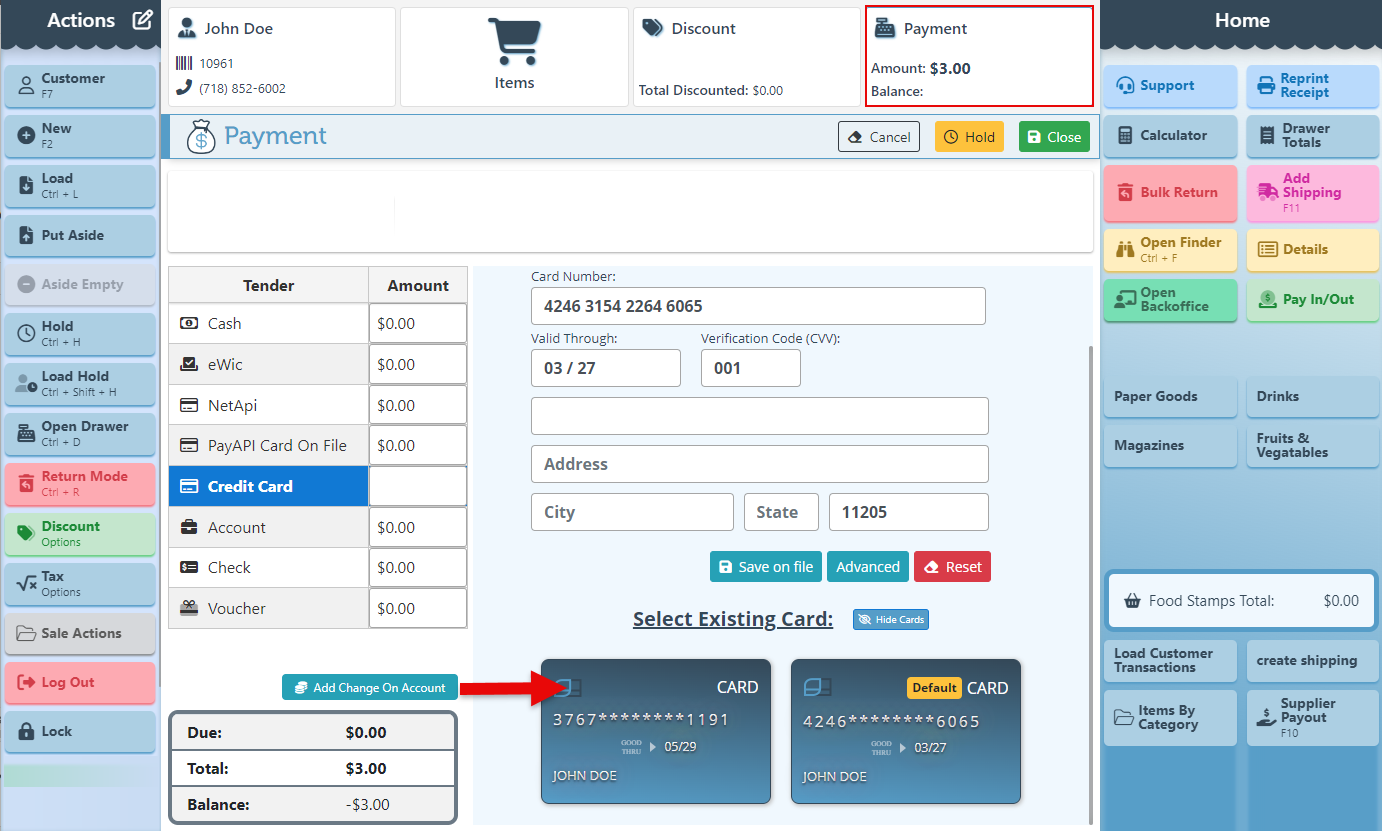Hide Cards using the eye toggle
Viewport: 1382px width, 831px height.
coord(890,620)
